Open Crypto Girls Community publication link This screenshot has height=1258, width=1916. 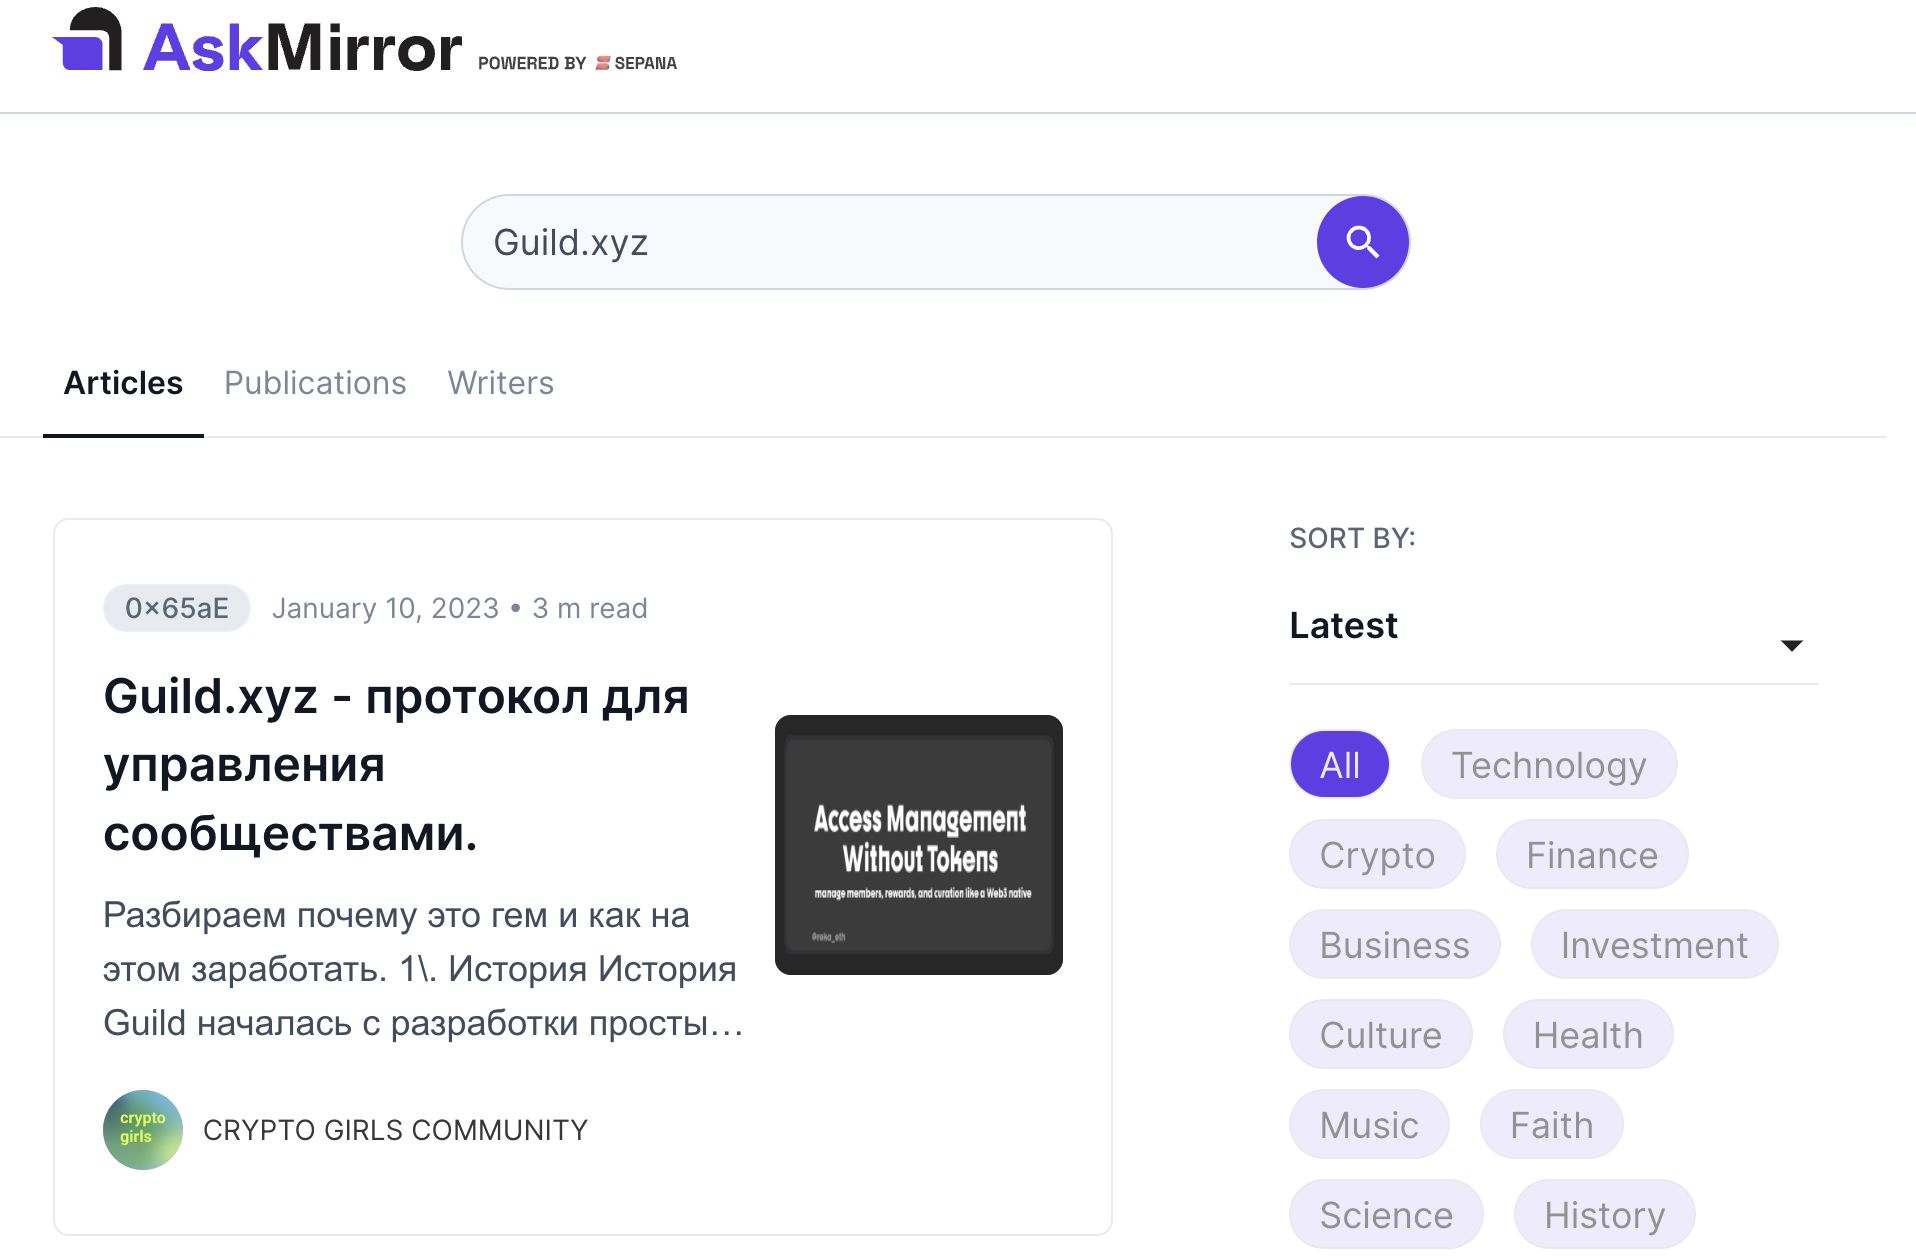point(395,1130)
